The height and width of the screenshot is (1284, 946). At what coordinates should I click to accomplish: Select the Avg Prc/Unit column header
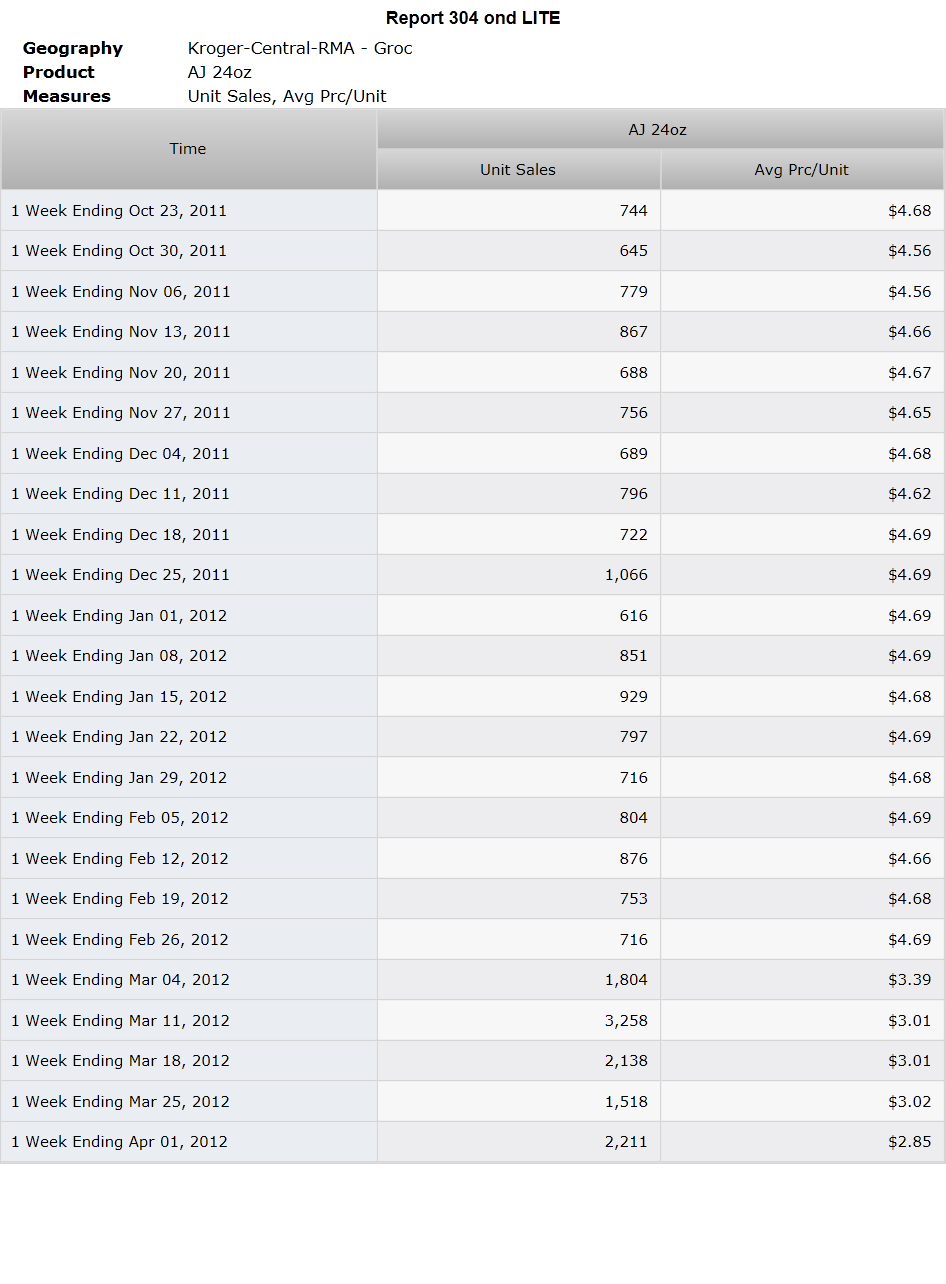click(x=802, y=170)
